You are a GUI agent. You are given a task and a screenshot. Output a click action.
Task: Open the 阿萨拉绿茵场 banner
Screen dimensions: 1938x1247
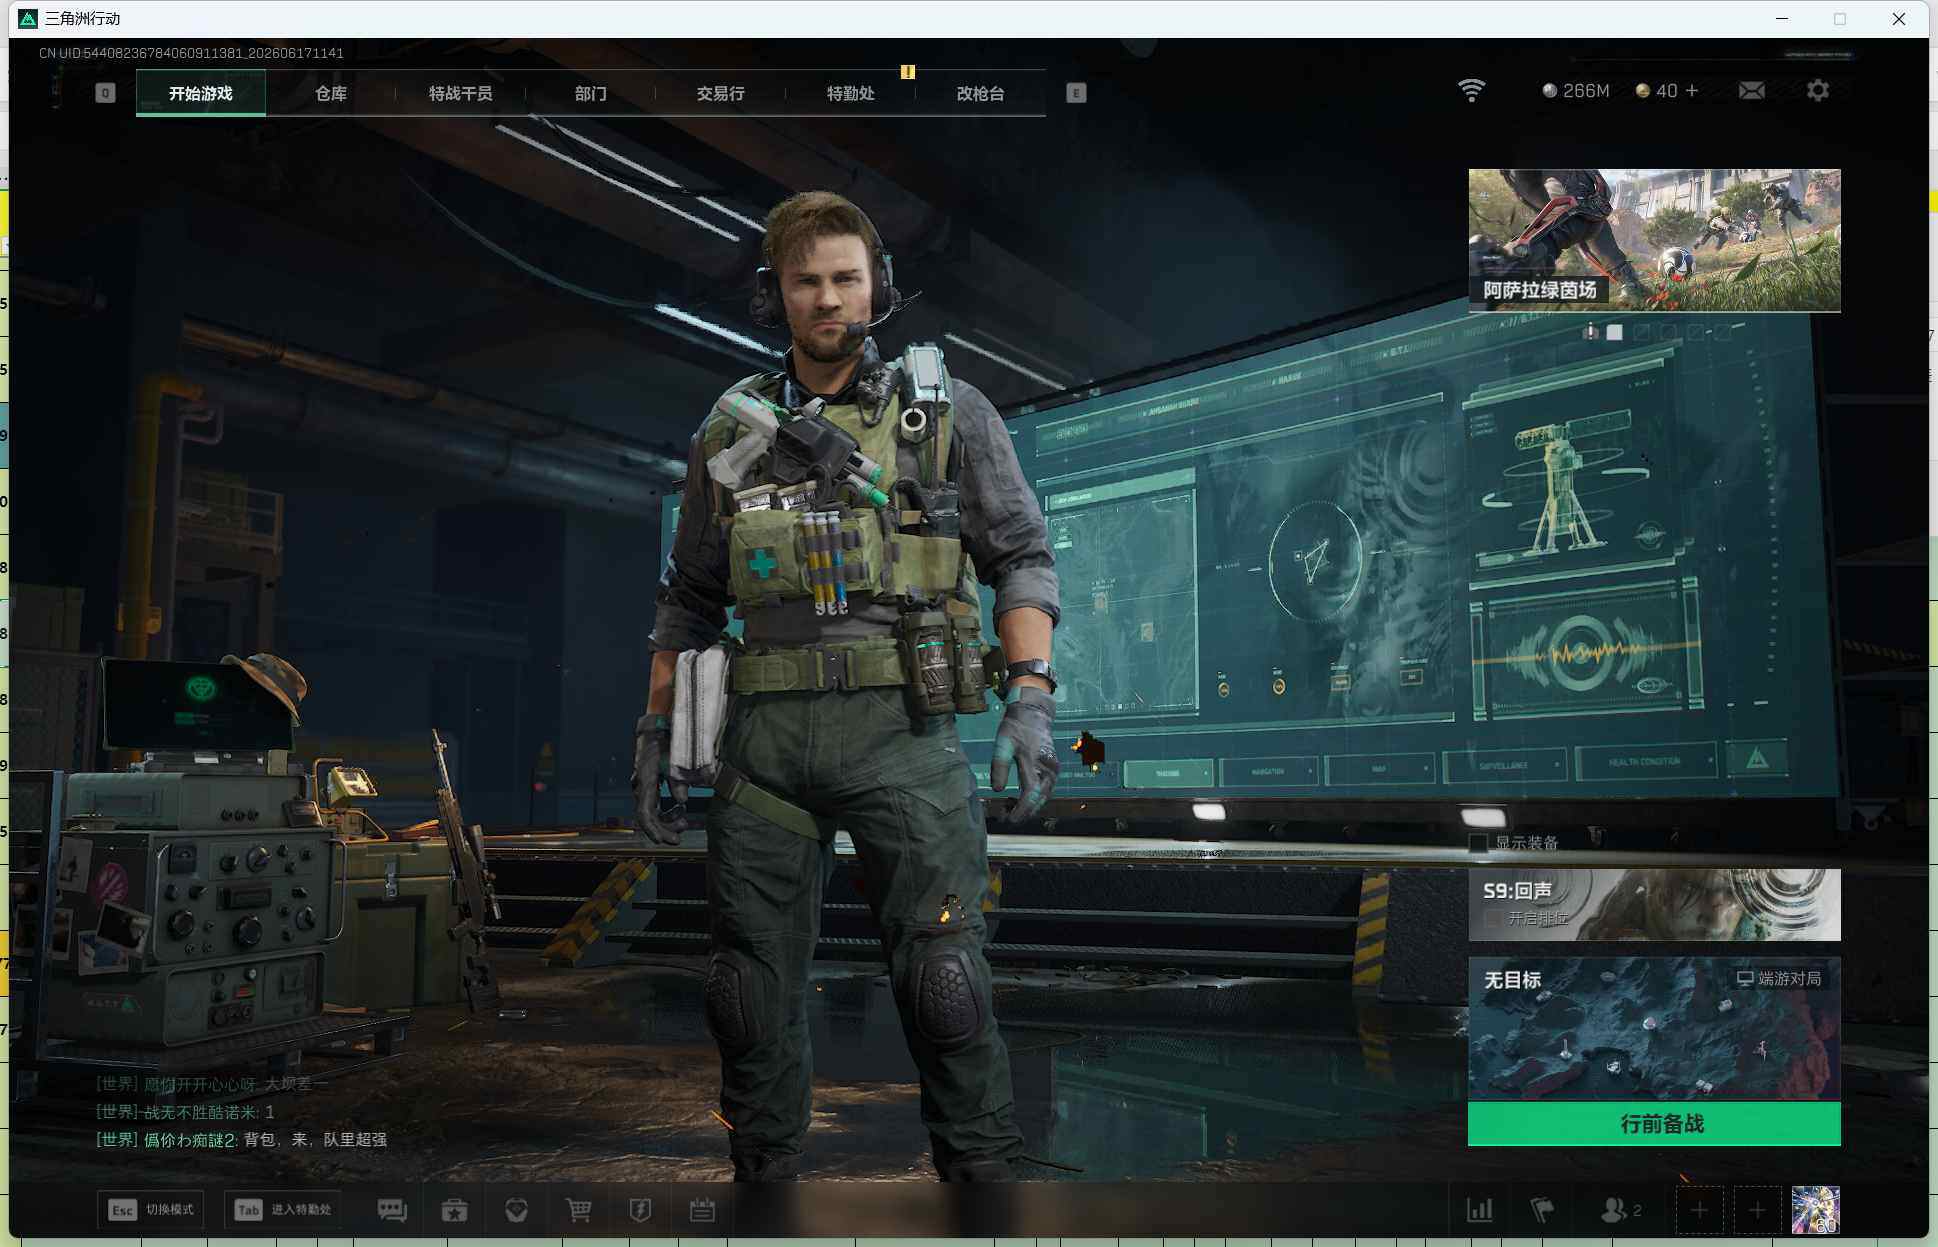click(1654, 240)
